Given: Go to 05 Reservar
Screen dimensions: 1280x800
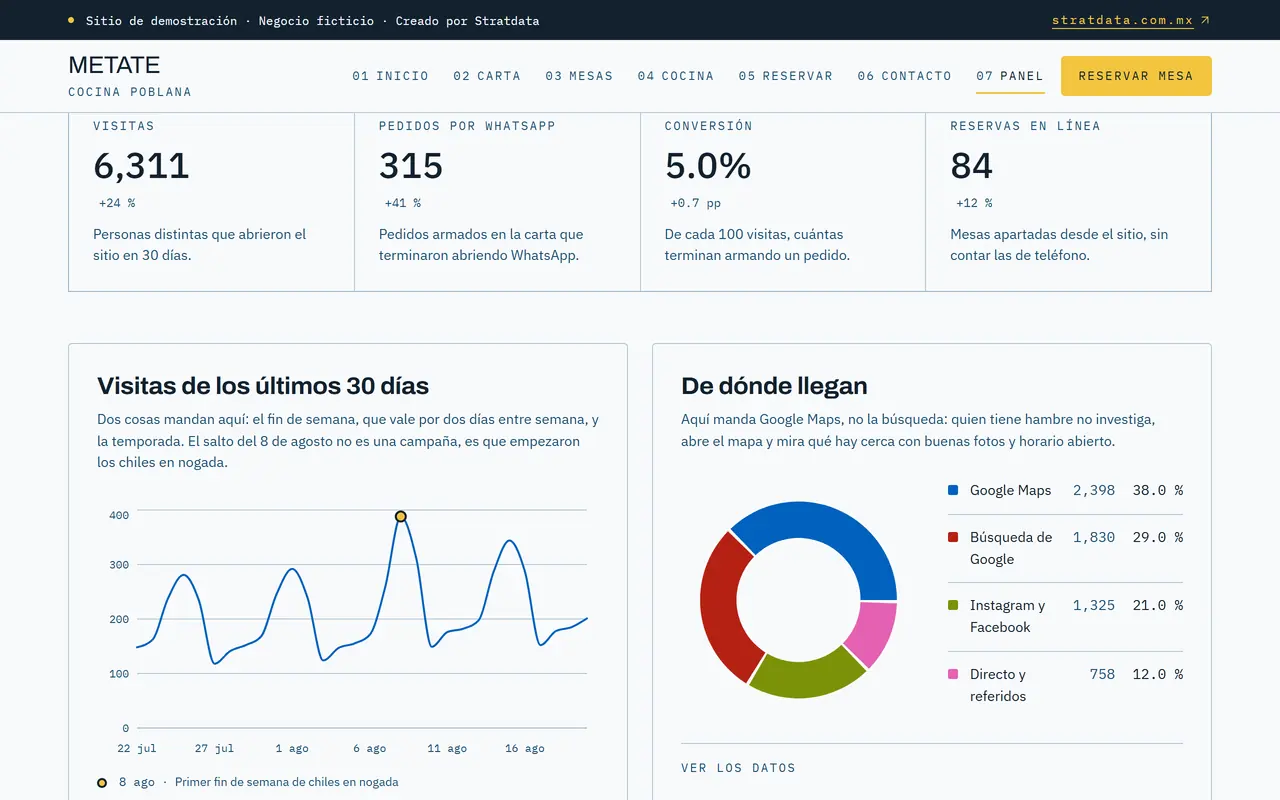Looking at the screenshot, I should tap(786, 76).
